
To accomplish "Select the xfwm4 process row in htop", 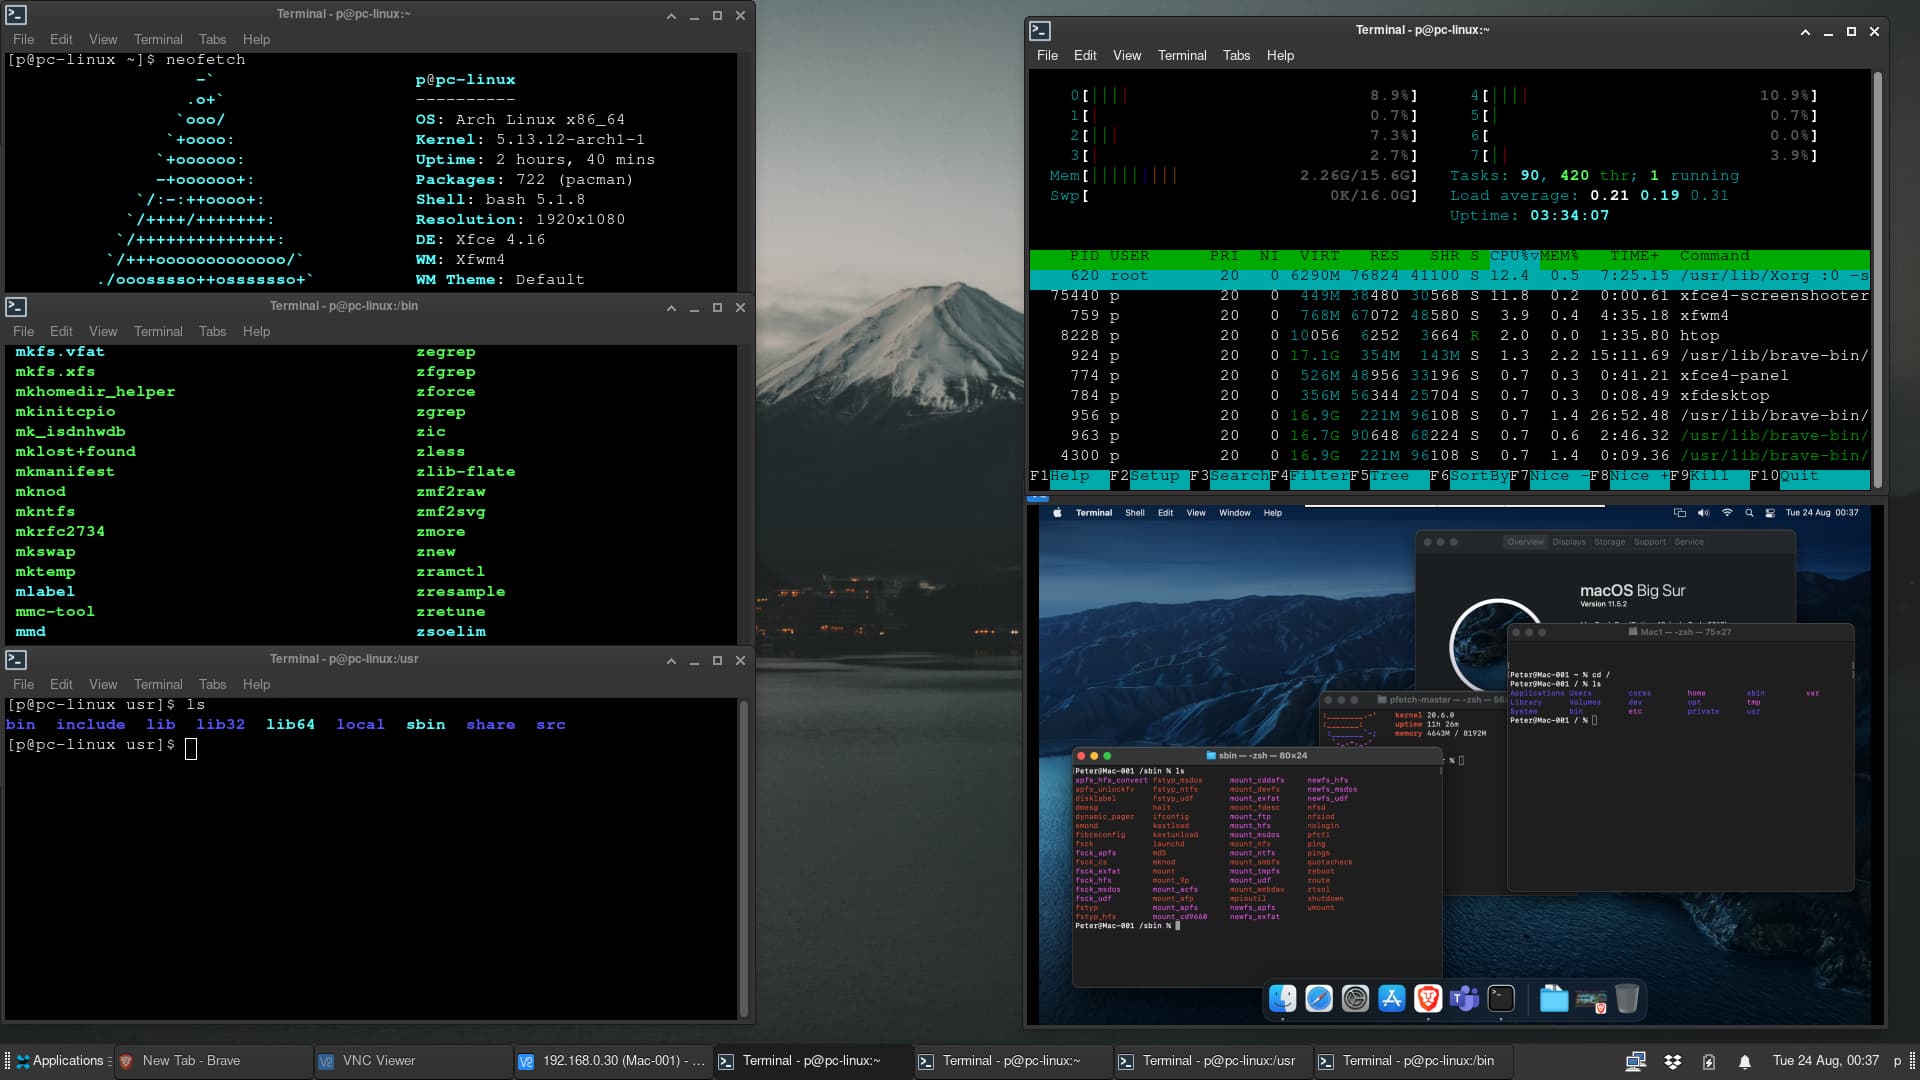I will [x=1450, y=316].
